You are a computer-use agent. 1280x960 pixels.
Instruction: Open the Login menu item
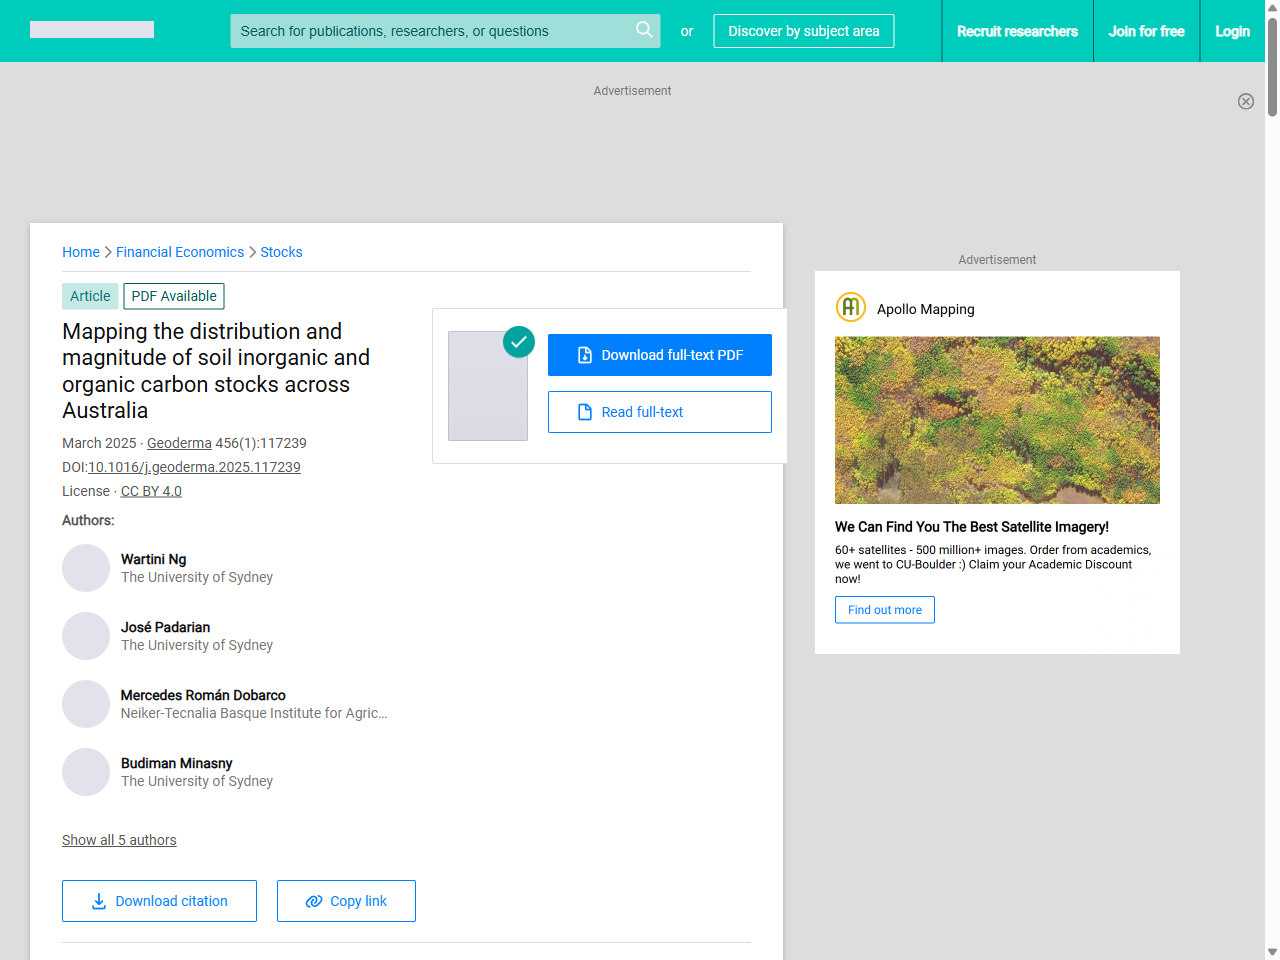1232,31
